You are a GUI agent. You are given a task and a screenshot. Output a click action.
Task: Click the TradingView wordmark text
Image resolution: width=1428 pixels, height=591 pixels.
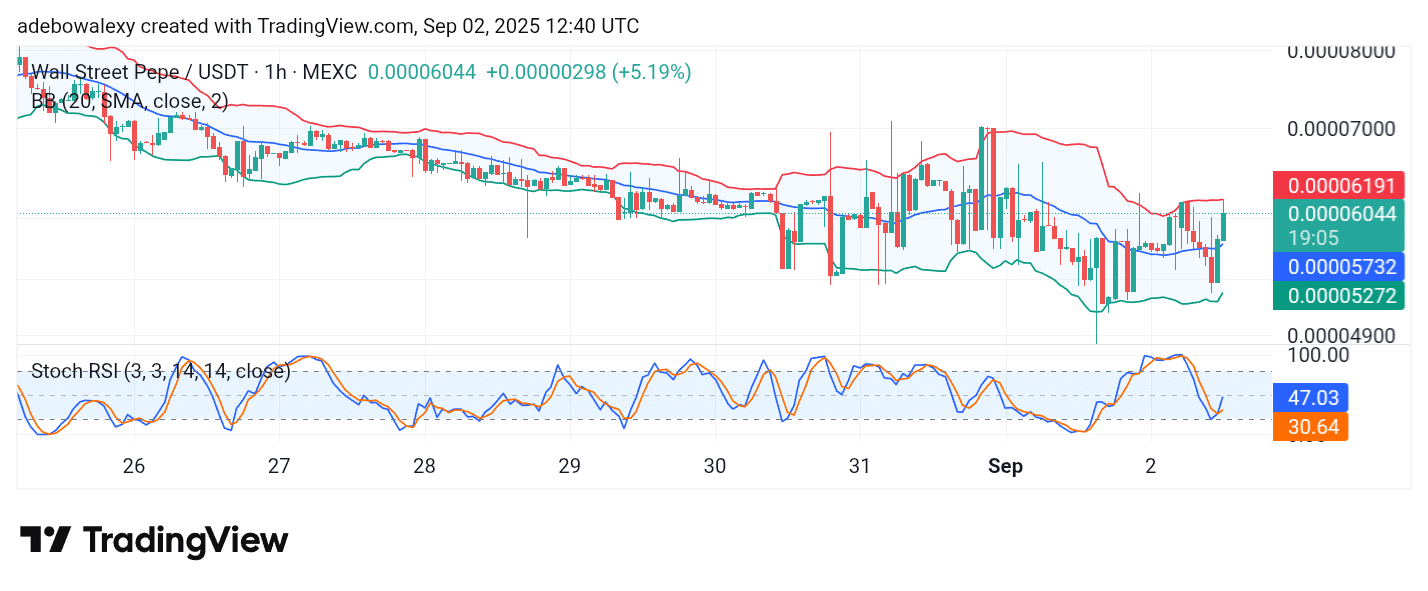click(185, 541)
